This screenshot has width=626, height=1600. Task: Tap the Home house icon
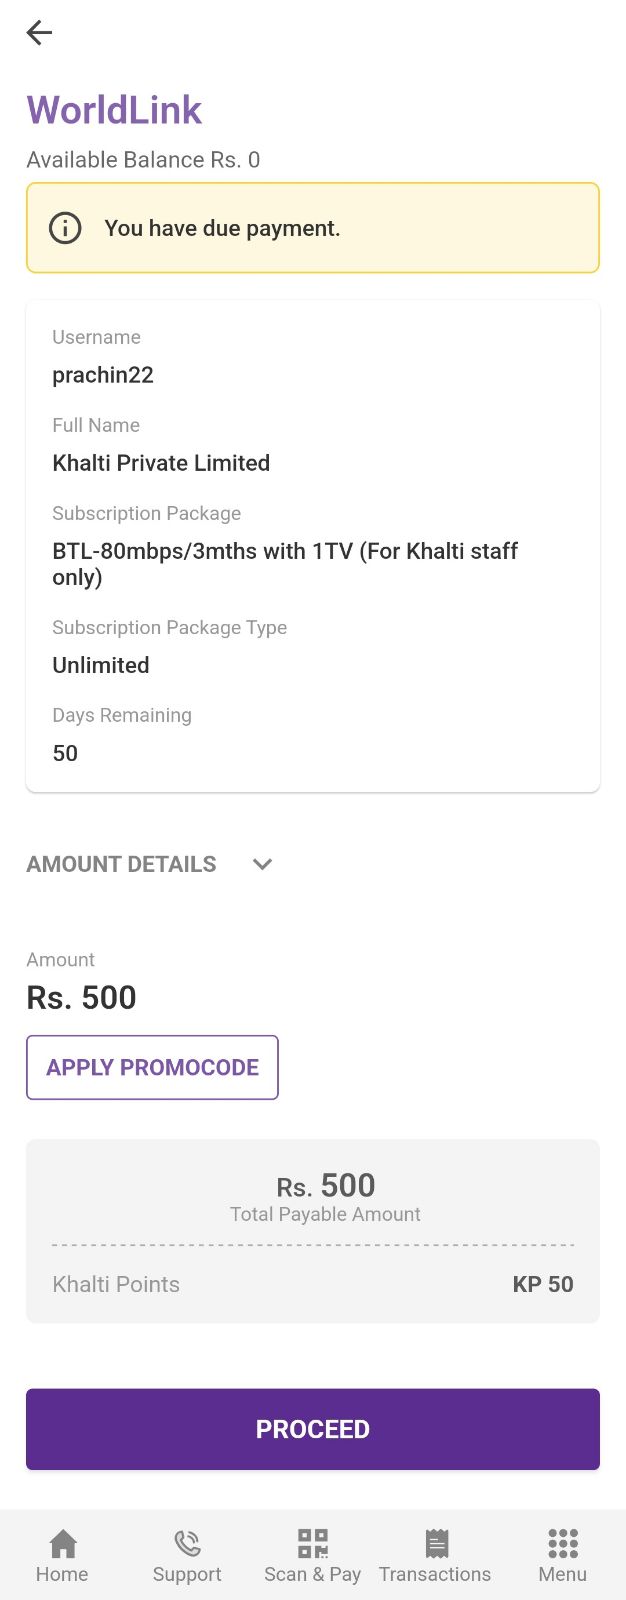tap(62, 1544)
